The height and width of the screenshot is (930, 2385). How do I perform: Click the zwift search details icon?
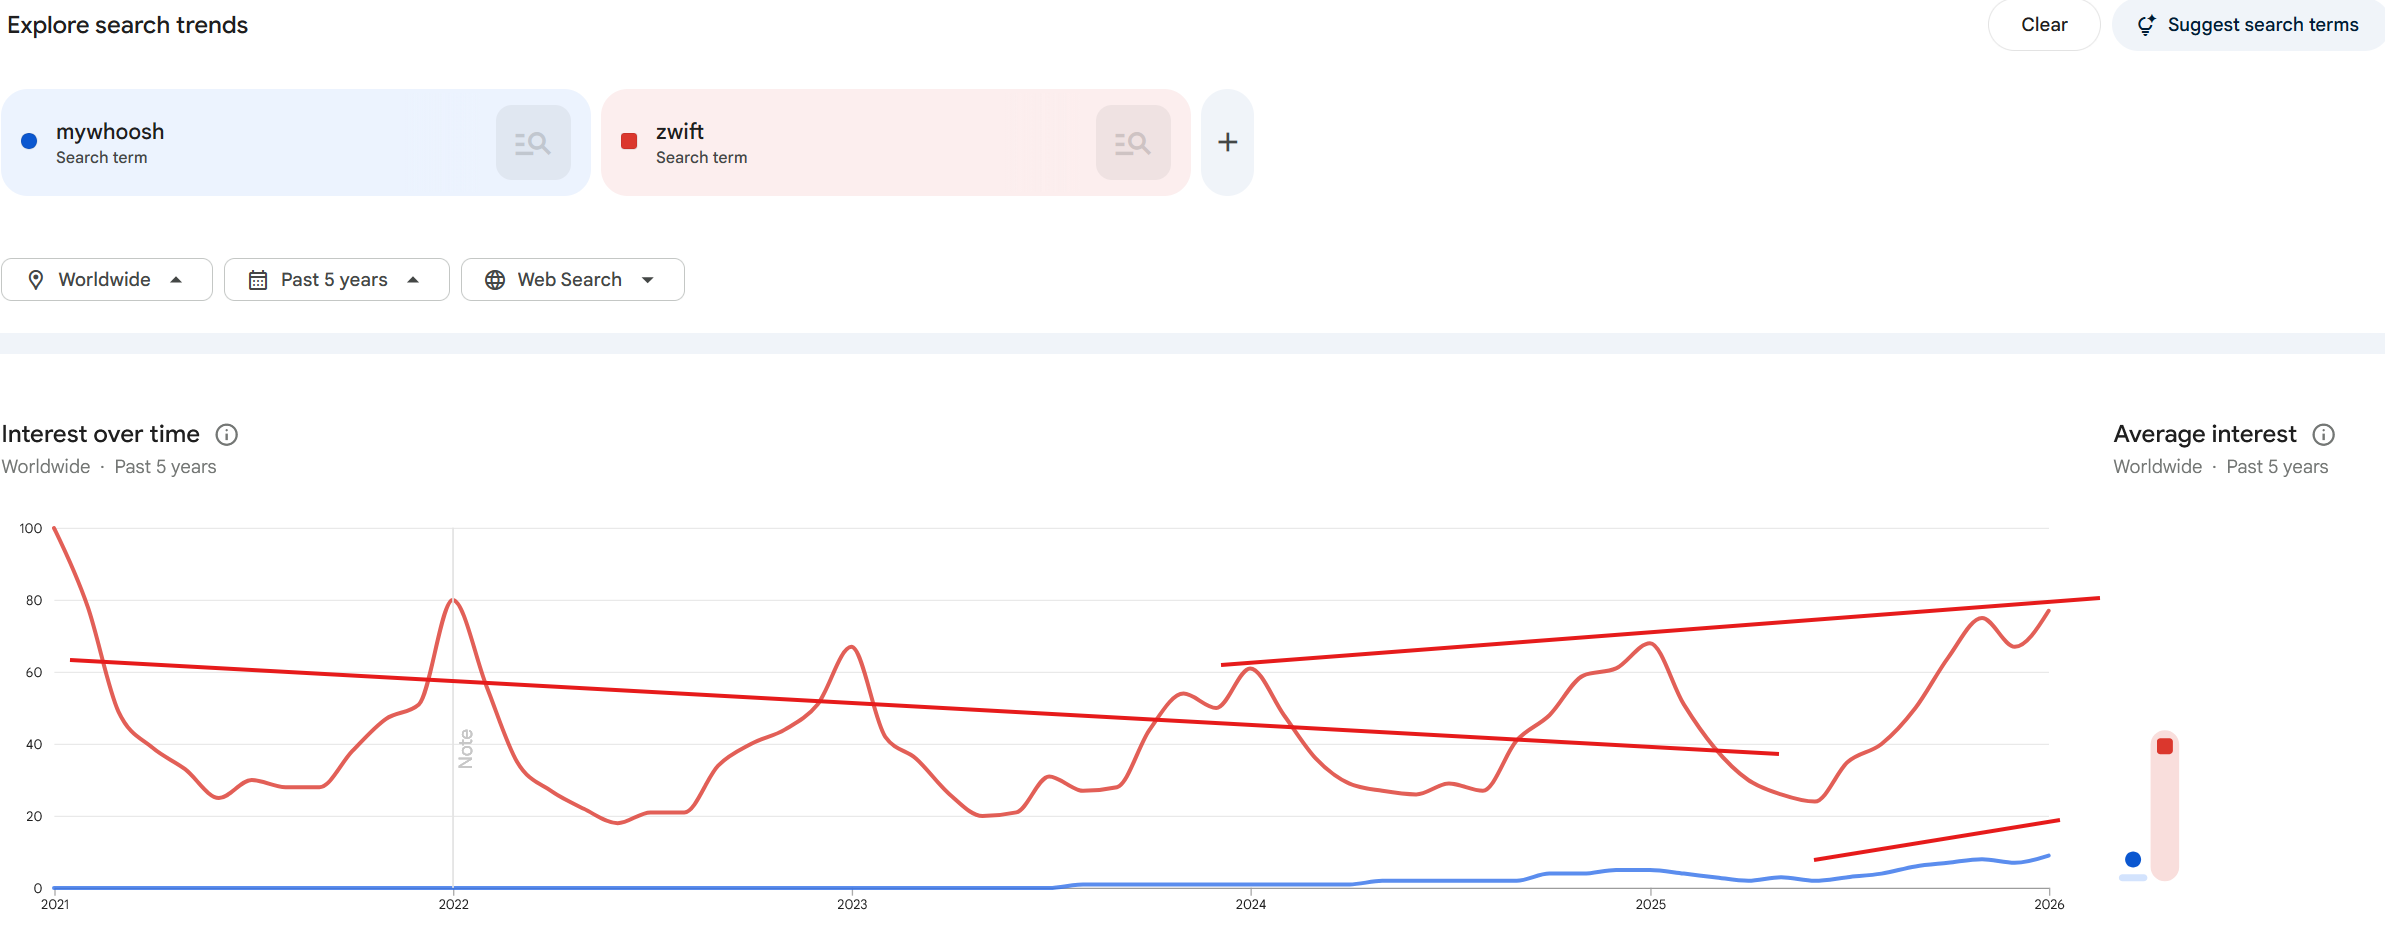coord(1132,143)
